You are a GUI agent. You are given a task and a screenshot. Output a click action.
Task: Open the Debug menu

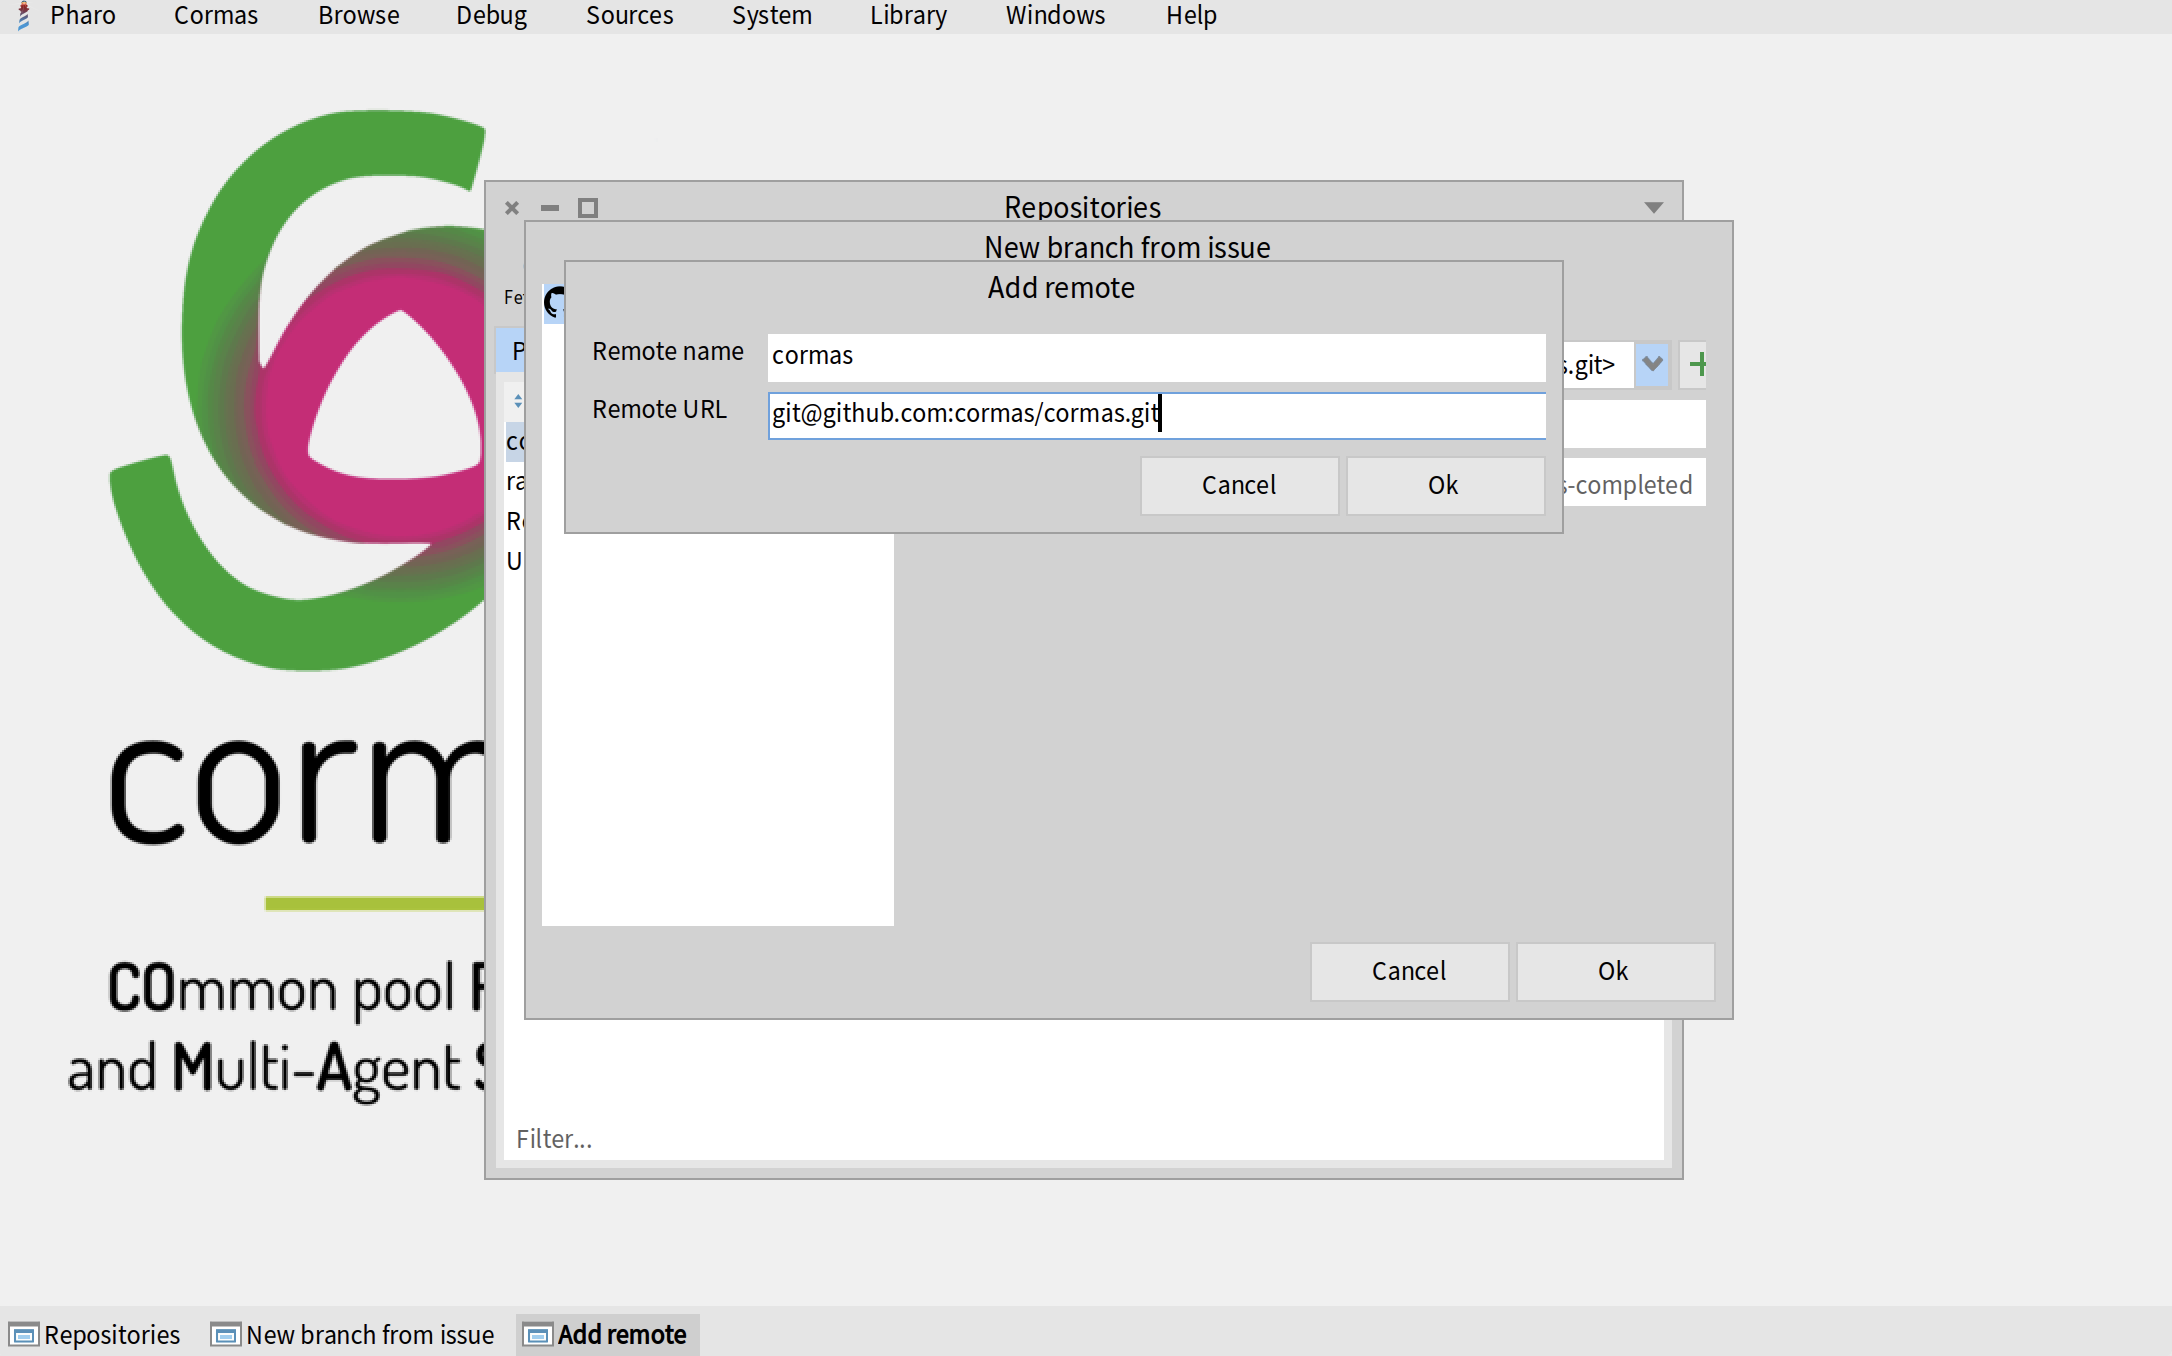(491, 16)
